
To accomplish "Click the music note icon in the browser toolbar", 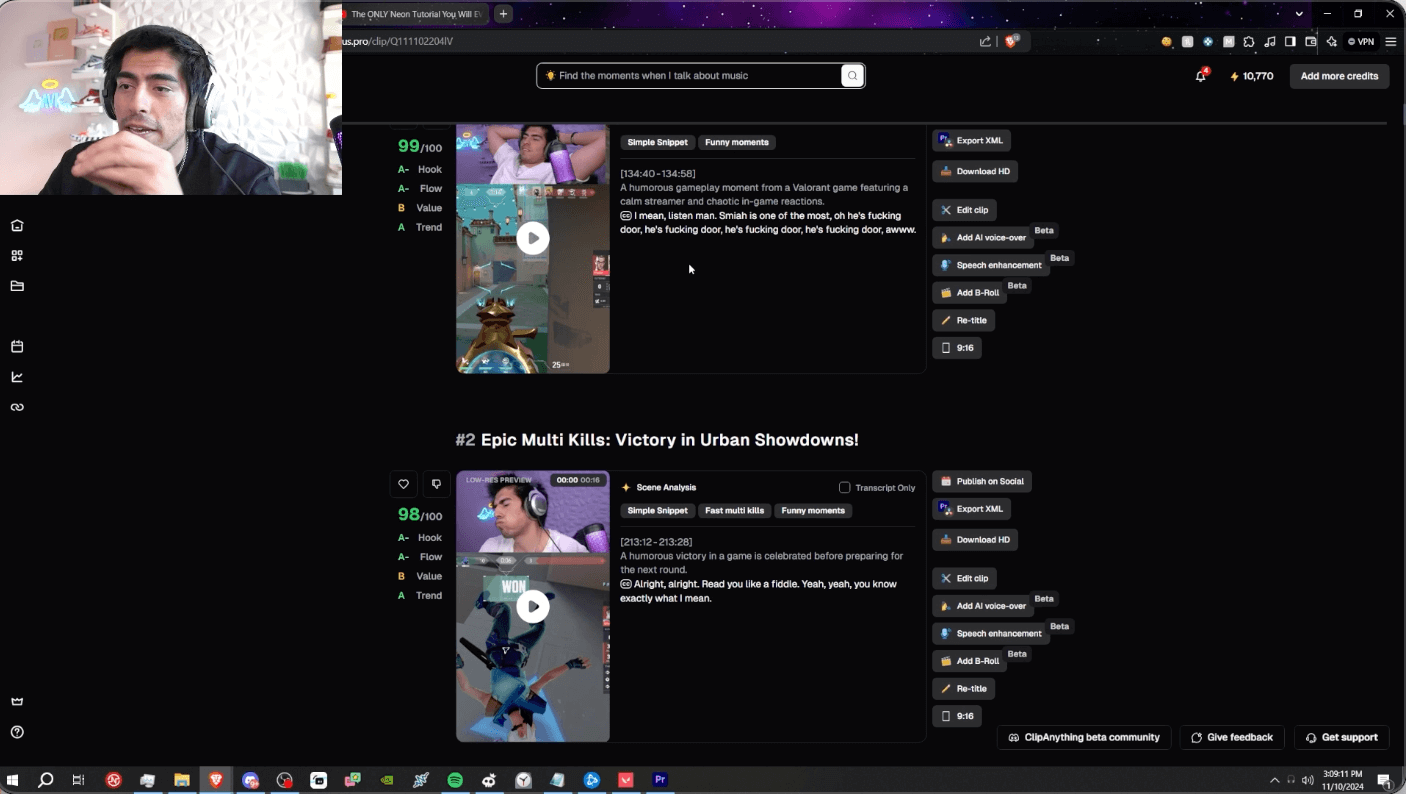I will coord(1270,42).
